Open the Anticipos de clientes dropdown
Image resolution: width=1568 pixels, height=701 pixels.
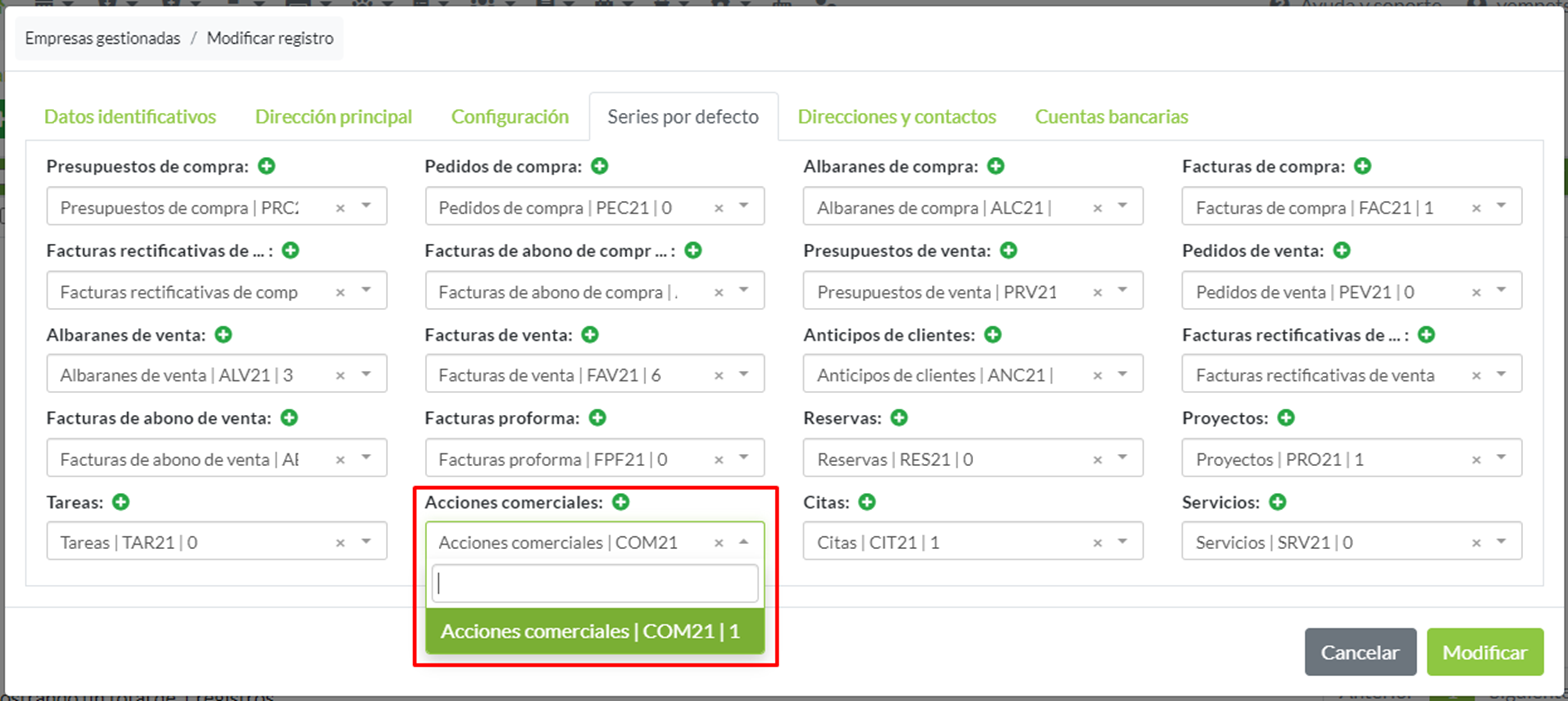[1123, 374]
